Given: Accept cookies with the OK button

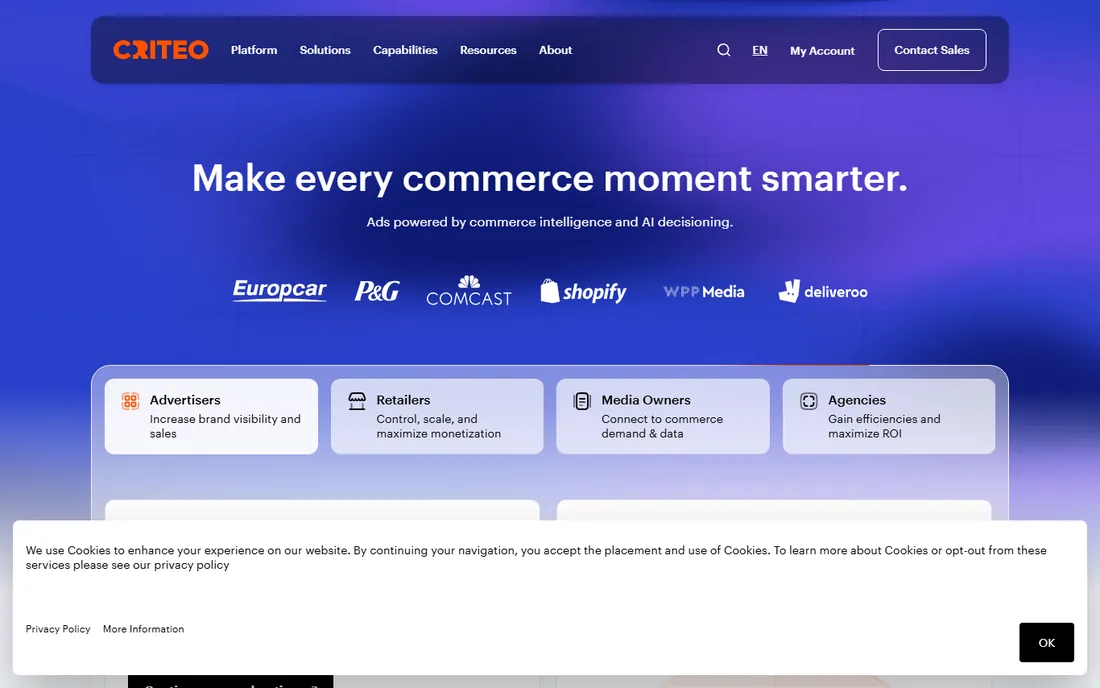Looking at the screenshot, I should pyautogui.click(x=1046, y=642).
